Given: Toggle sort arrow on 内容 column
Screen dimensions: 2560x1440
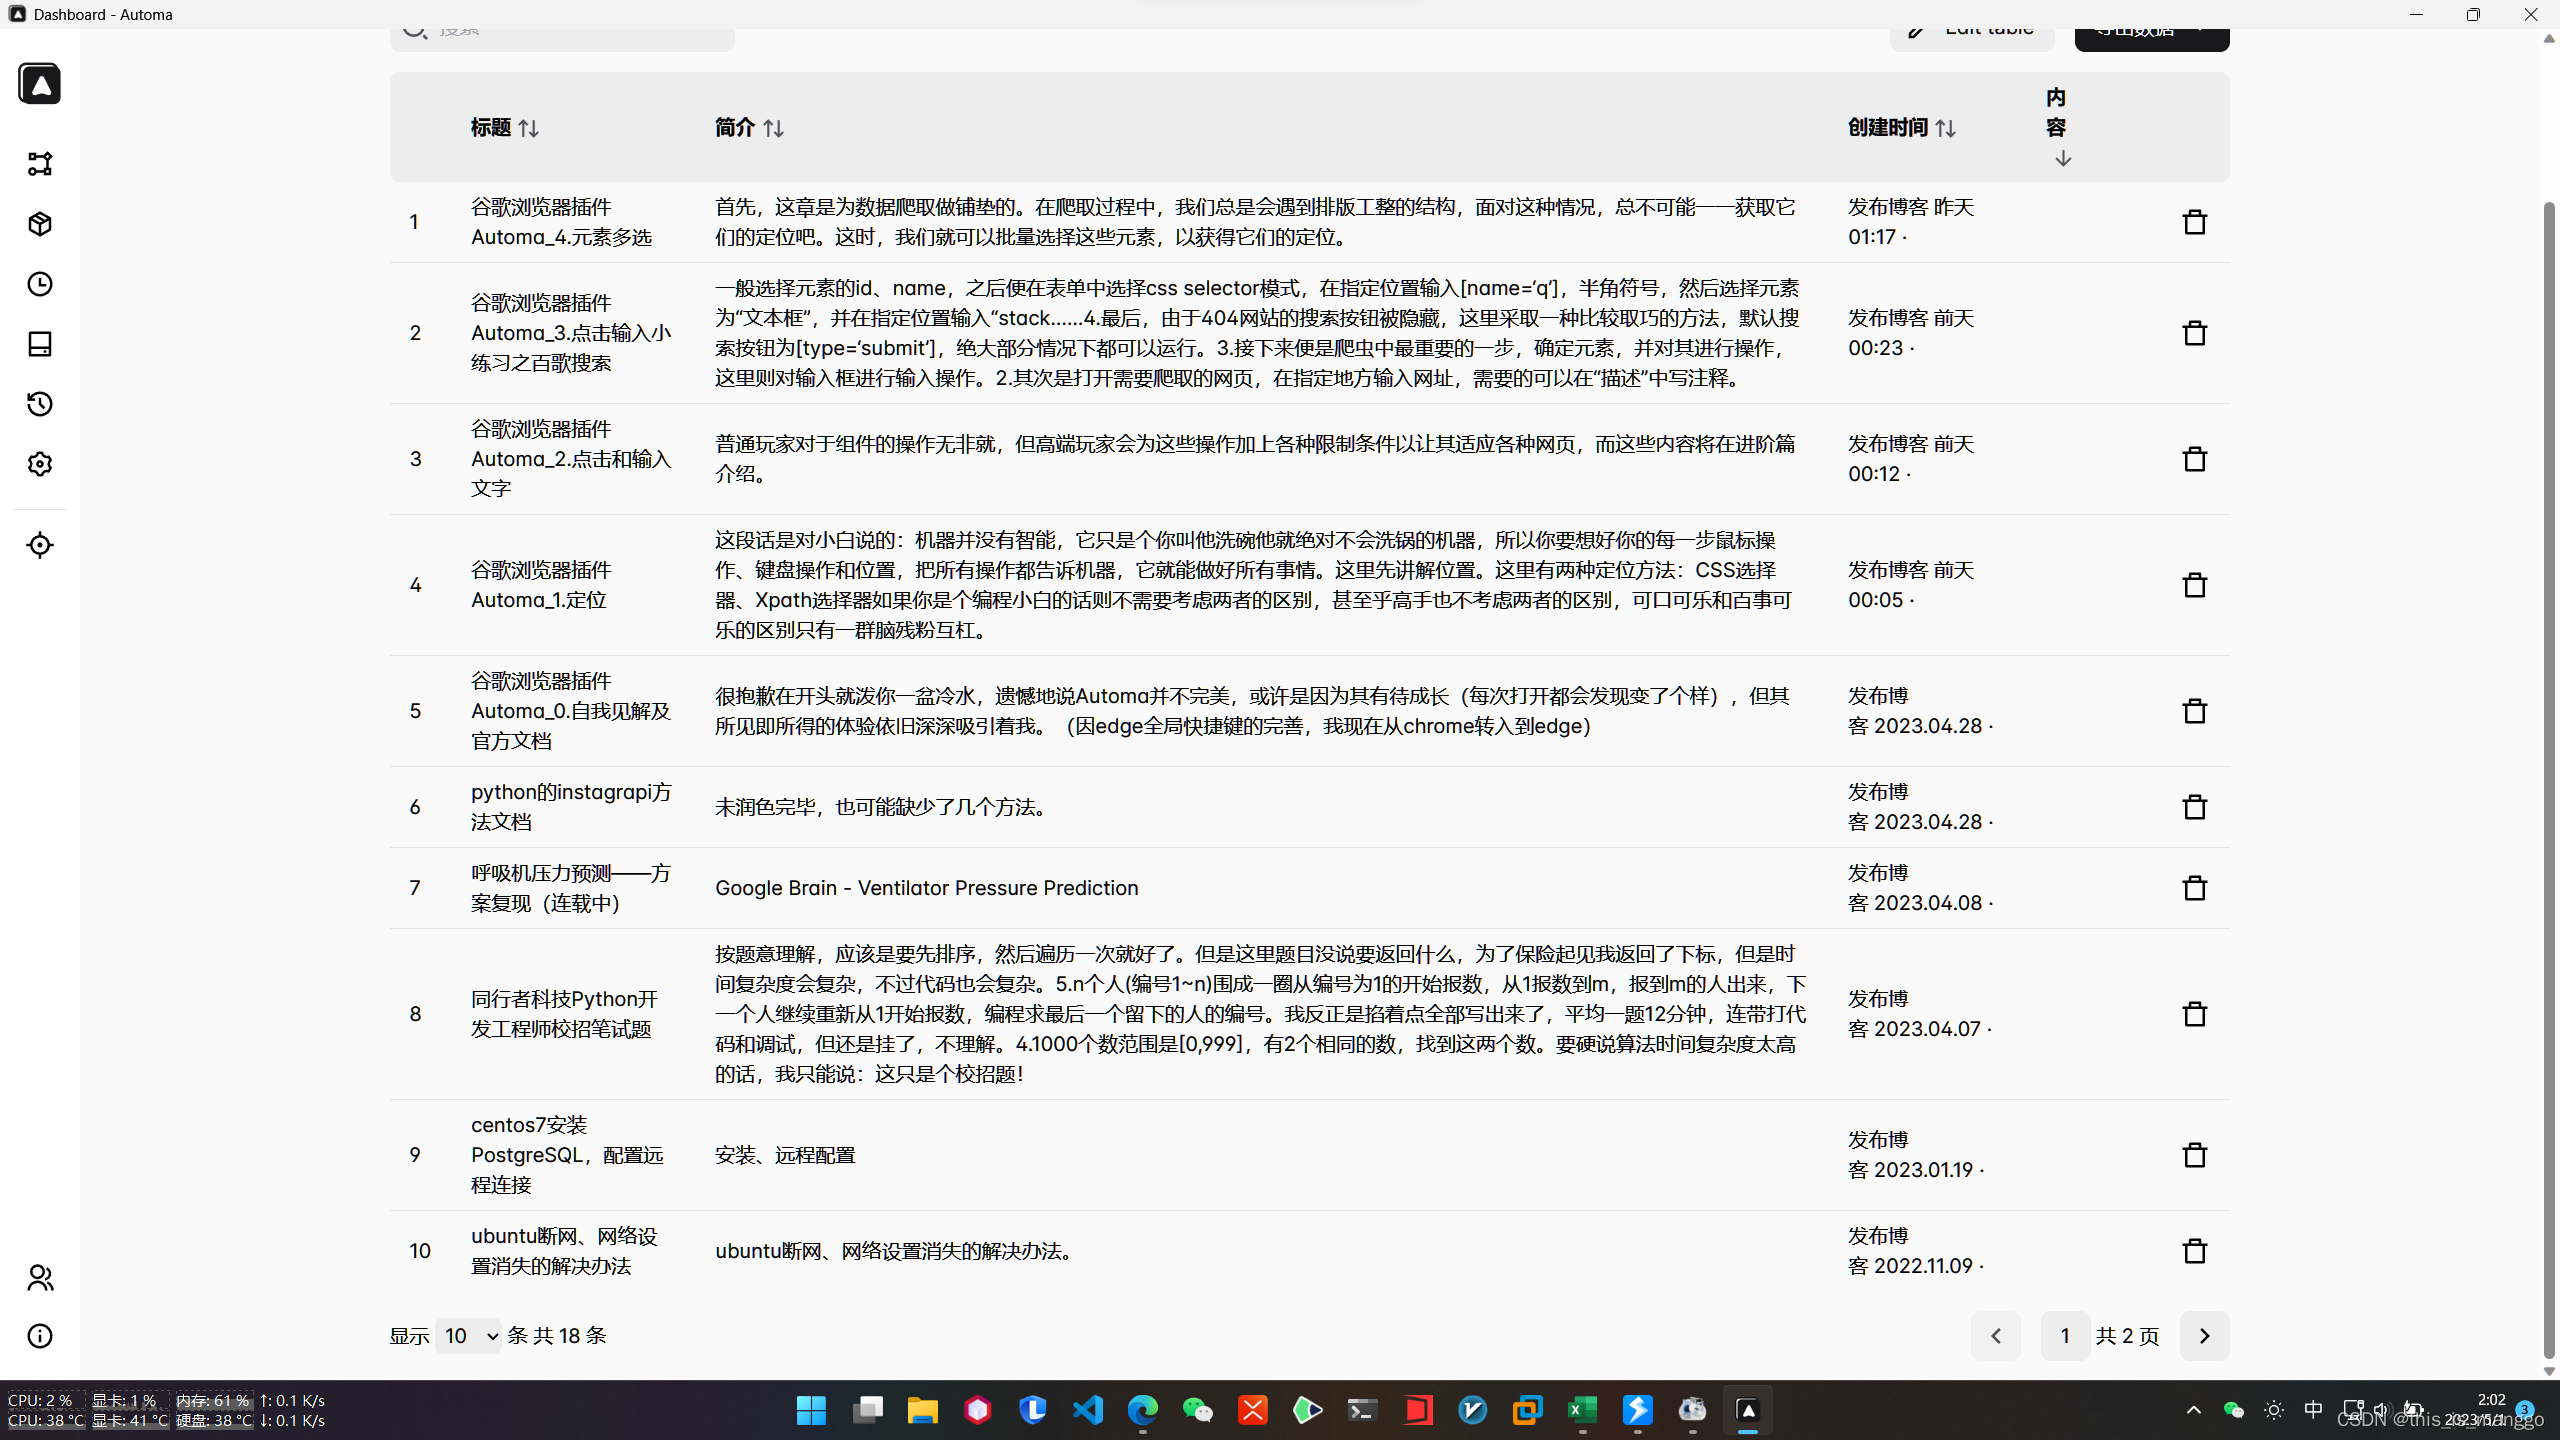Looking at the screenshot, I should click(x=2062, y=158).
